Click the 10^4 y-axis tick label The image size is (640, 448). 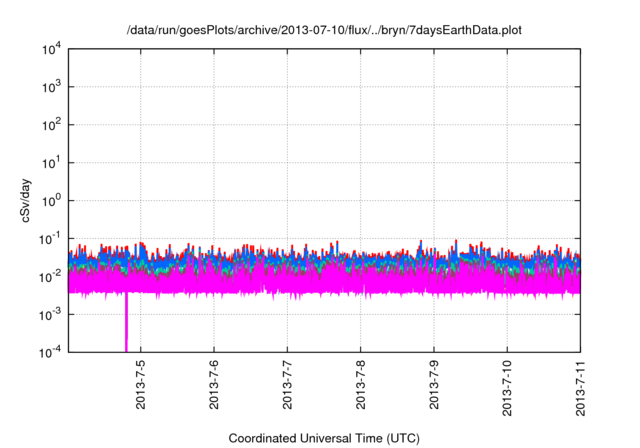tap(51, 50)
